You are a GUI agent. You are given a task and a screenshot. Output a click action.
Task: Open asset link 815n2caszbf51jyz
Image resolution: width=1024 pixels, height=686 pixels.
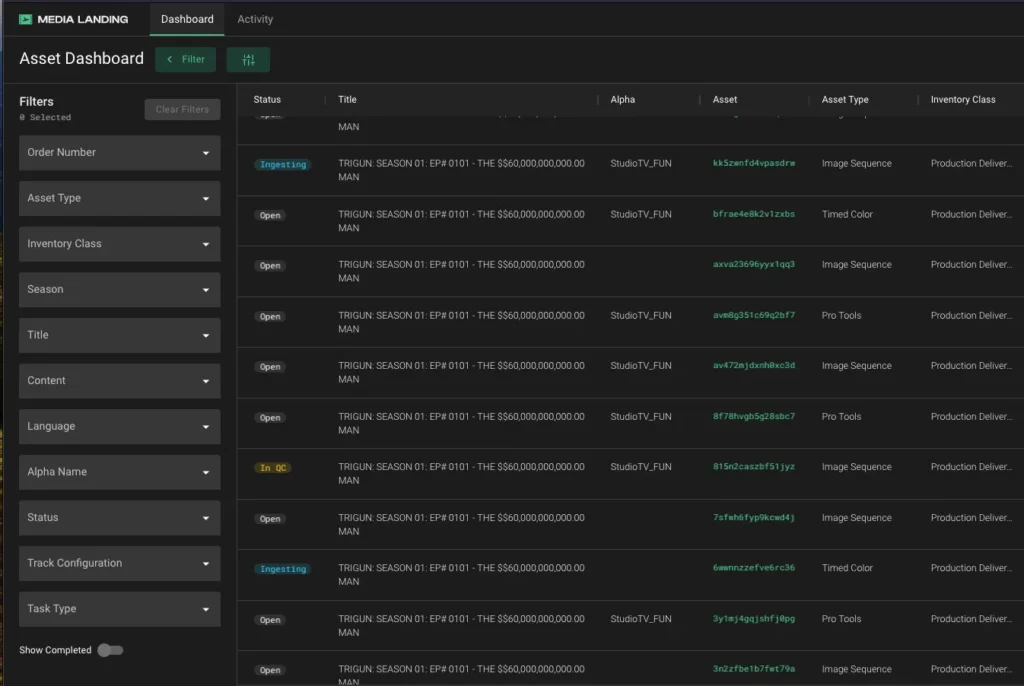pos(754,467)
